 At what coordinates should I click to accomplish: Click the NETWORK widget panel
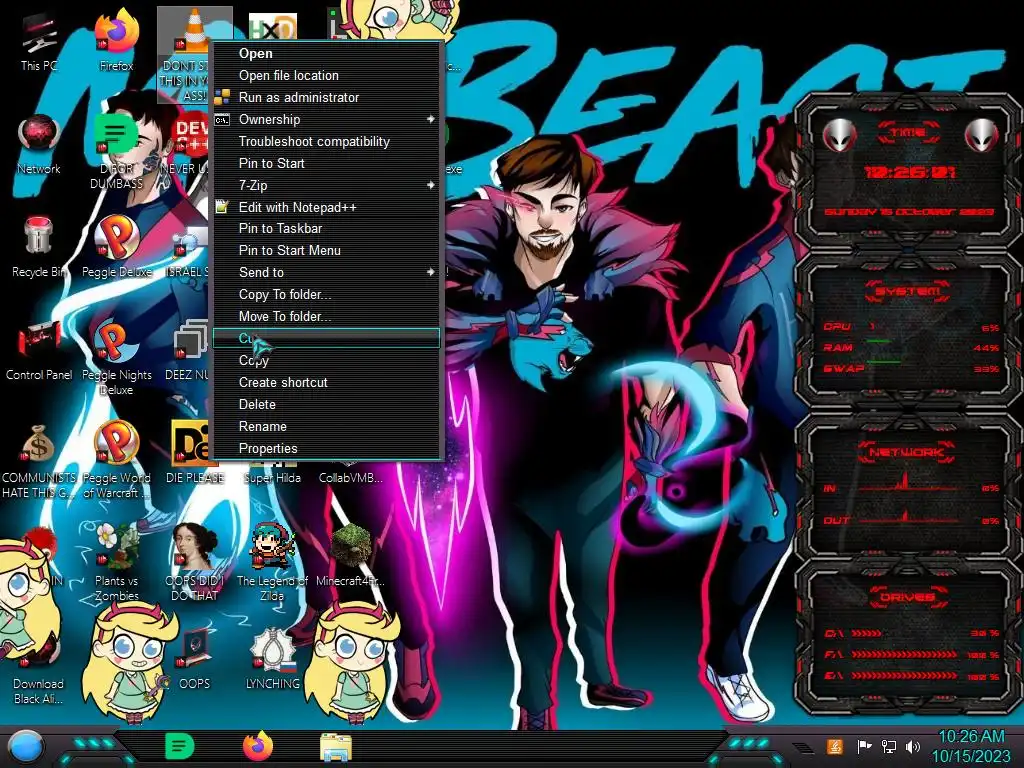908,487
